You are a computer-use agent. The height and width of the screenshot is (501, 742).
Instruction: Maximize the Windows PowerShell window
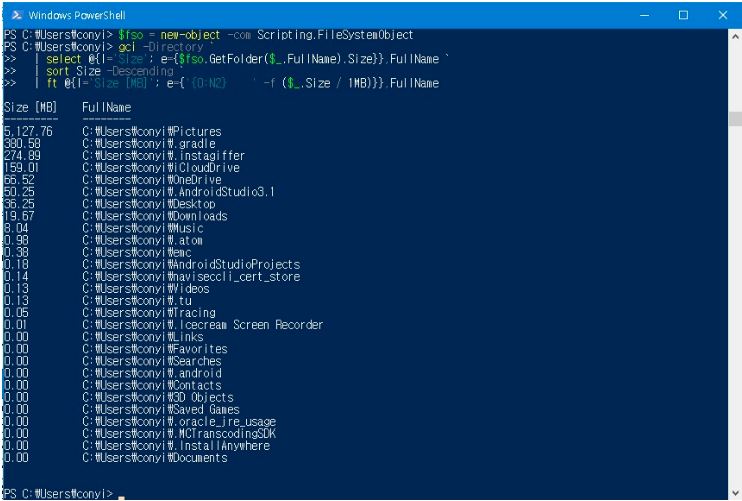coord(684,15)
